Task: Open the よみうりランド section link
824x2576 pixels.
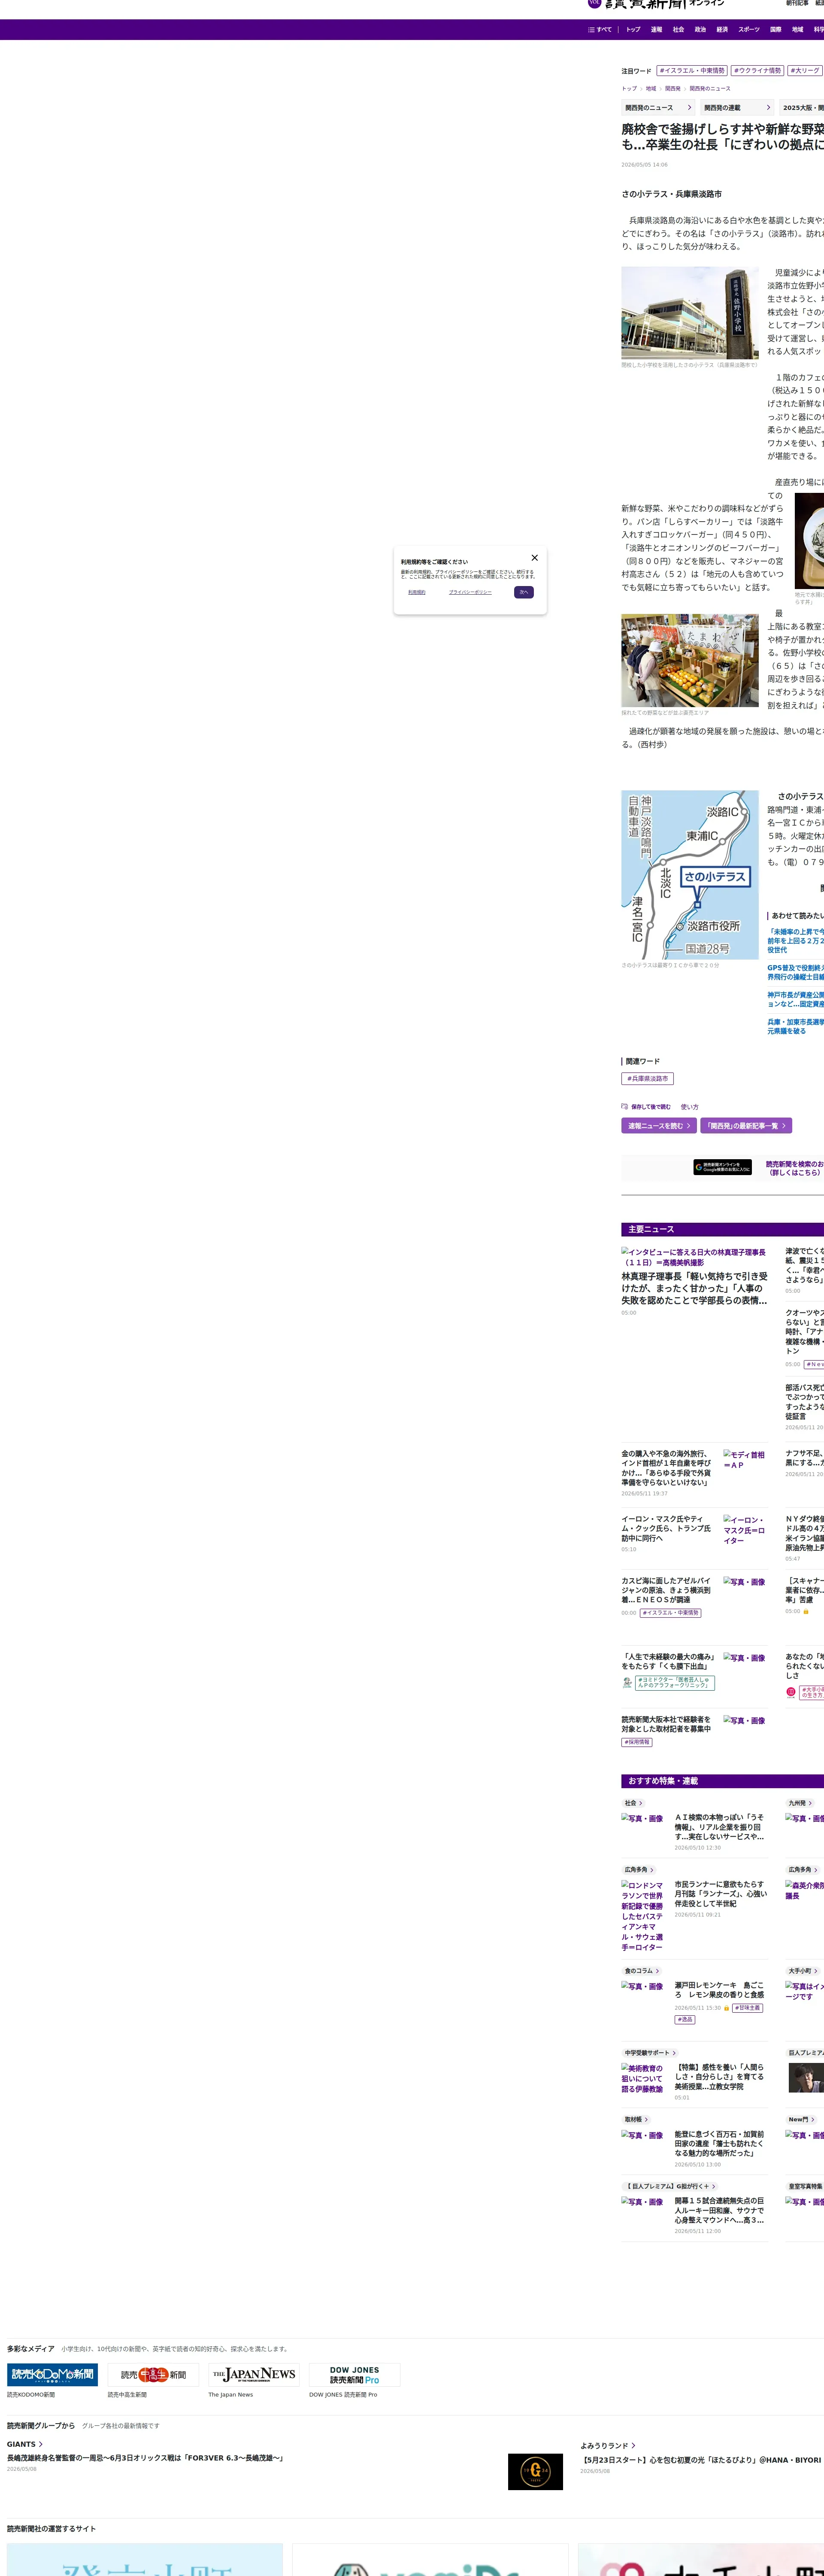Action: pos(608,2446)
